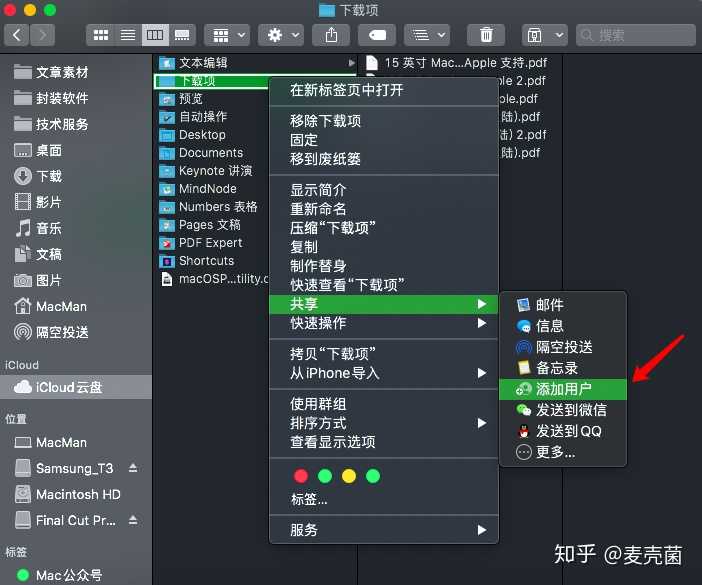702x585 pixels.
Task: Select 音乐 in the sidebar
Action: tap(38, 228)
